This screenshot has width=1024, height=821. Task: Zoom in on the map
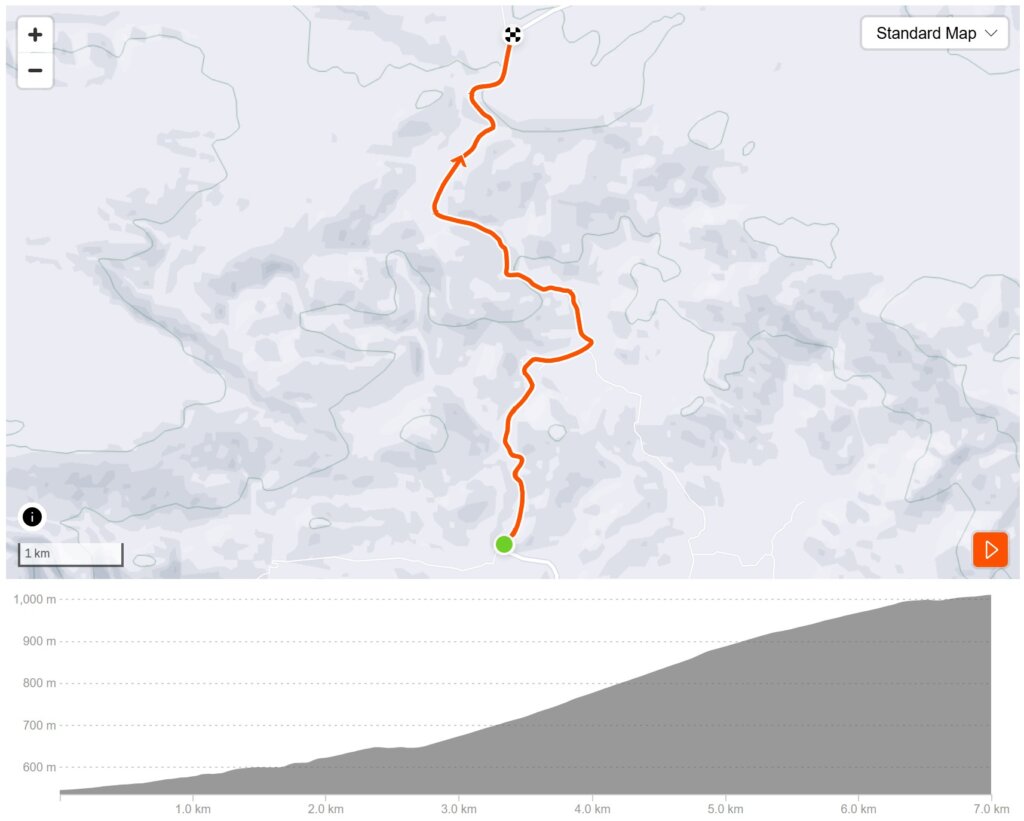[35, 34]
